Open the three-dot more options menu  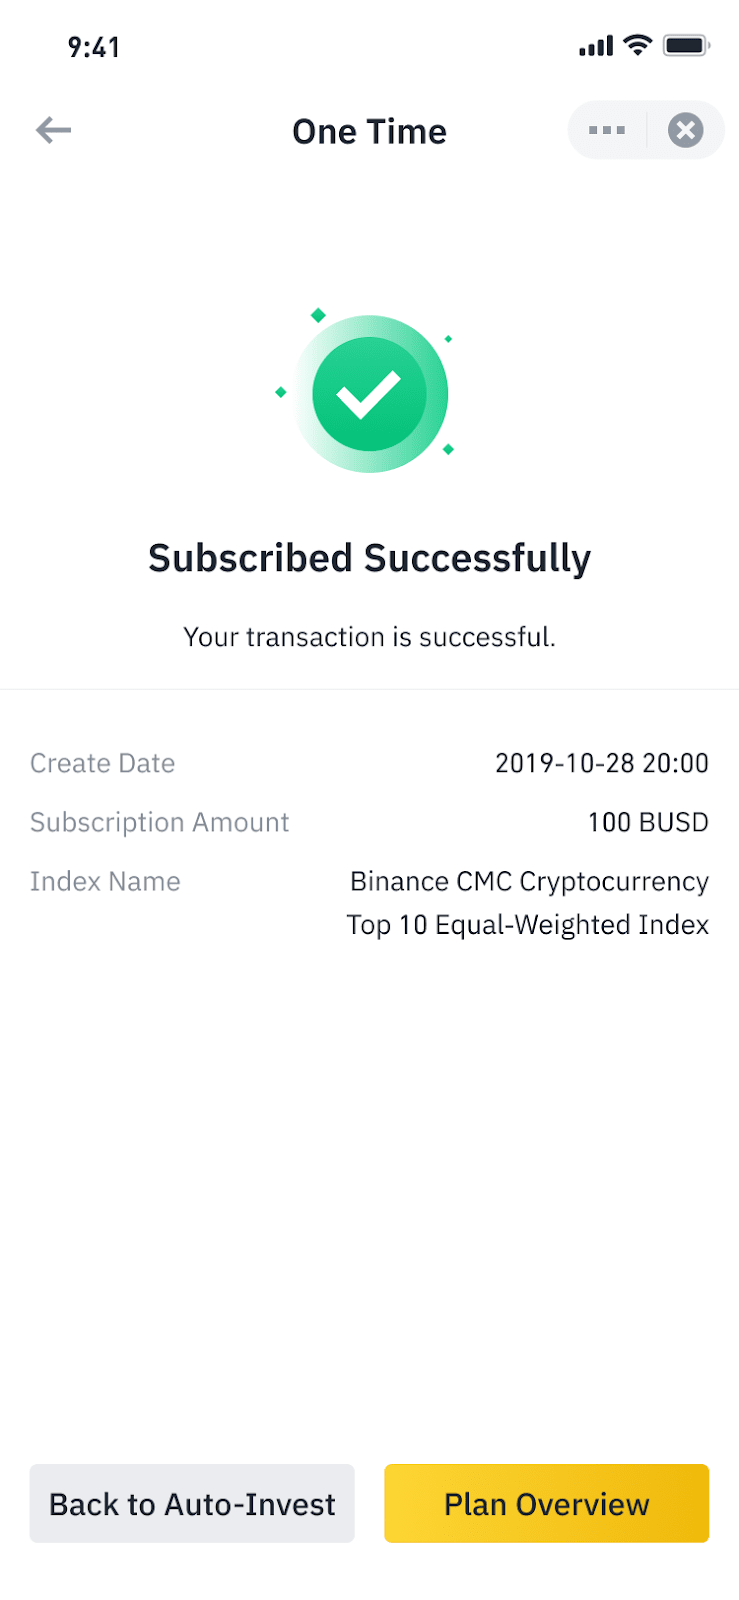click(607, 130)
